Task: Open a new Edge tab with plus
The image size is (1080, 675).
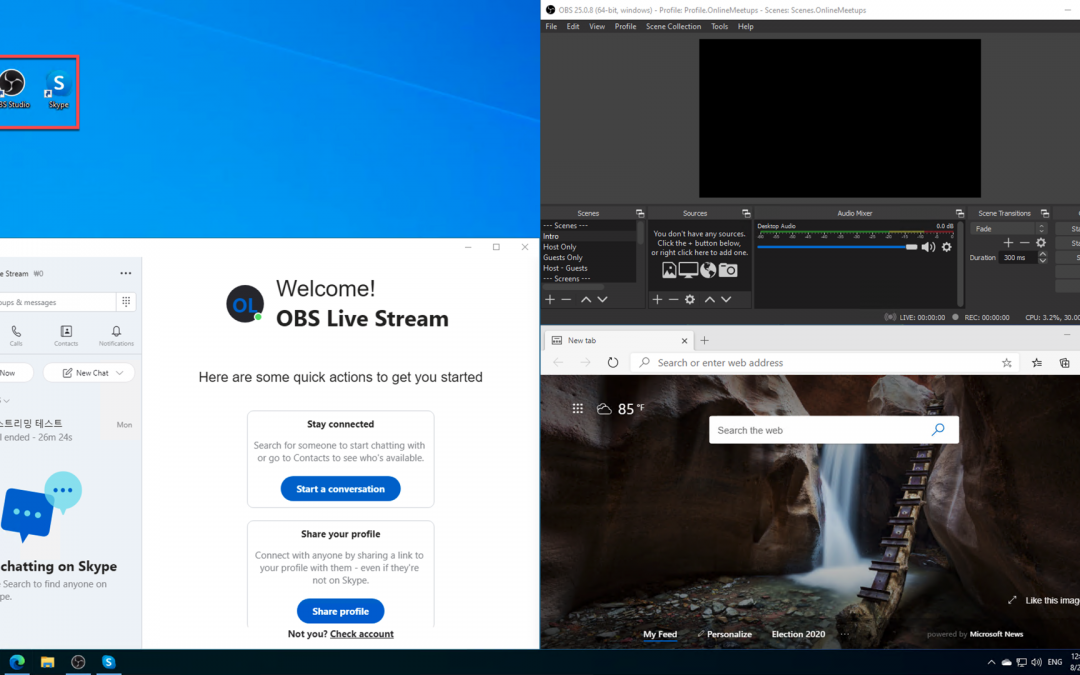Action: tap(704, 340)
